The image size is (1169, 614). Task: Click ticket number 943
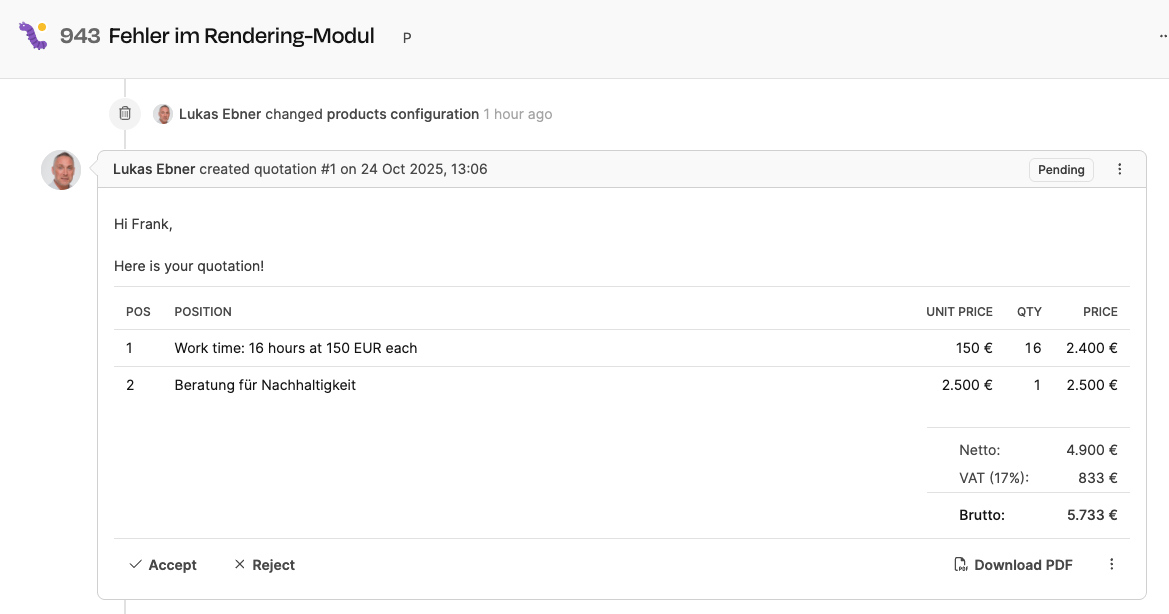[80, 36]
